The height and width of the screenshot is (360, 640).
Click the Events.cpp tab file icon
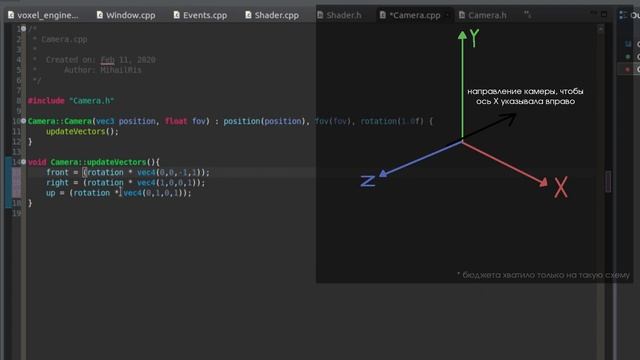click(x=176, y=15)
